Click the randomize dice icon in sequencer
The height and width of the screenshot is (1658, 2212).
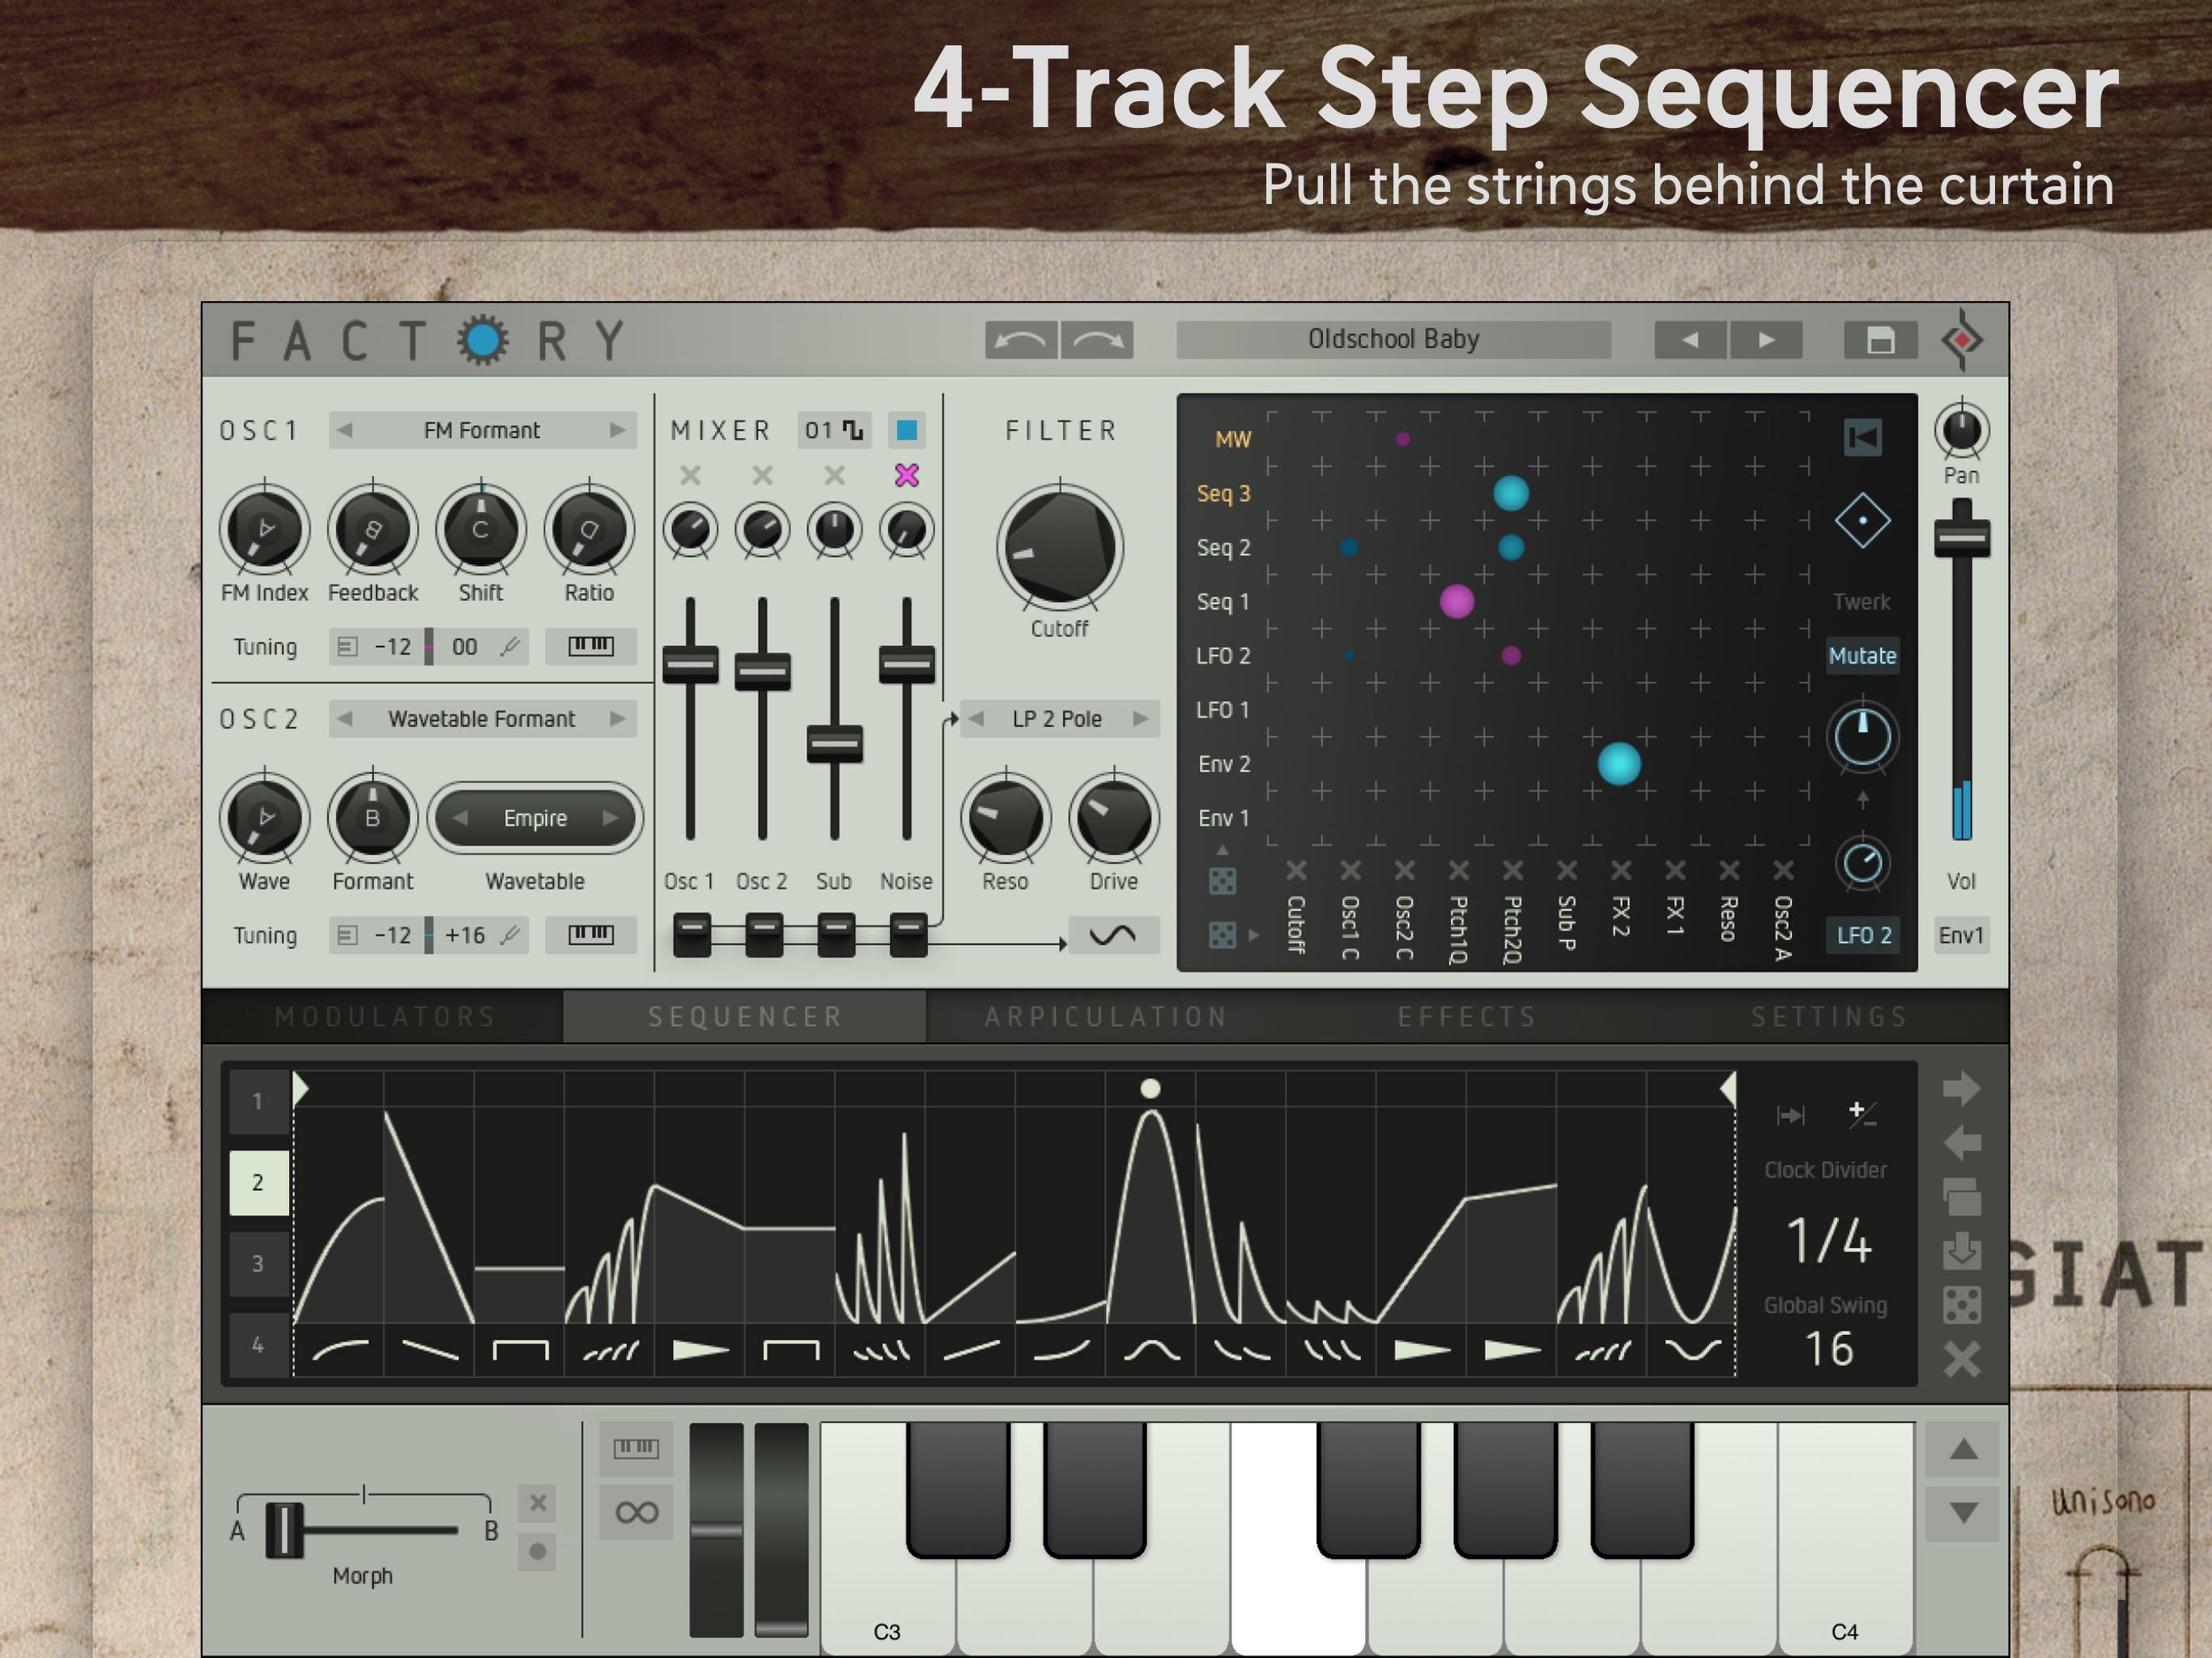coord(1961,1305)
